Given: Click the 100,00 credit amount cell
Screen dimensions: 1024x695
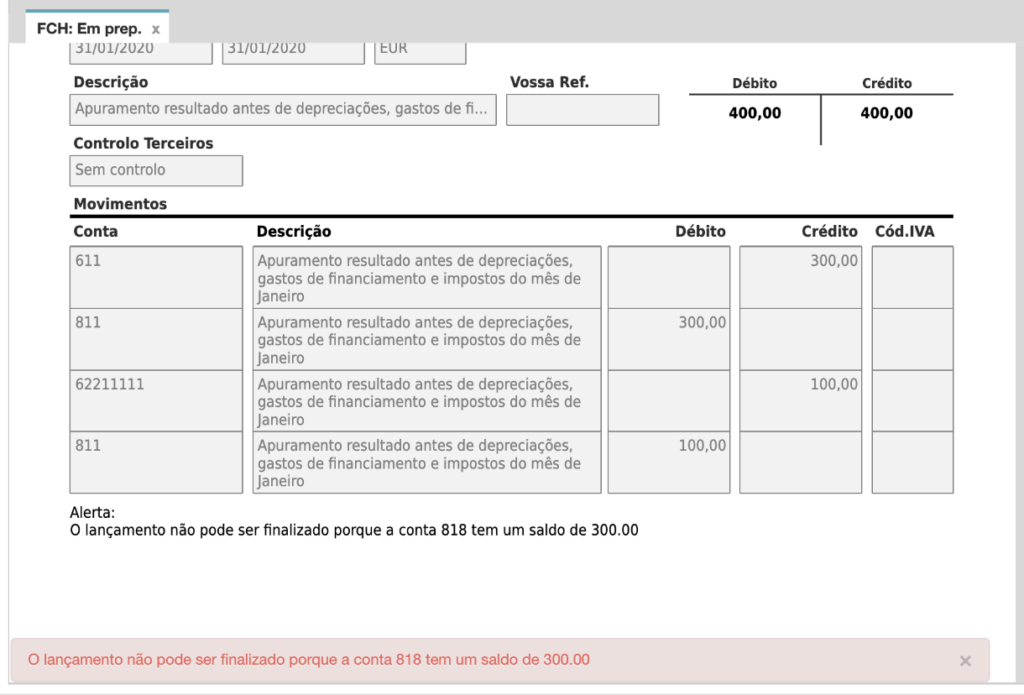Looking at the screenshot, I should pos(800,401).
